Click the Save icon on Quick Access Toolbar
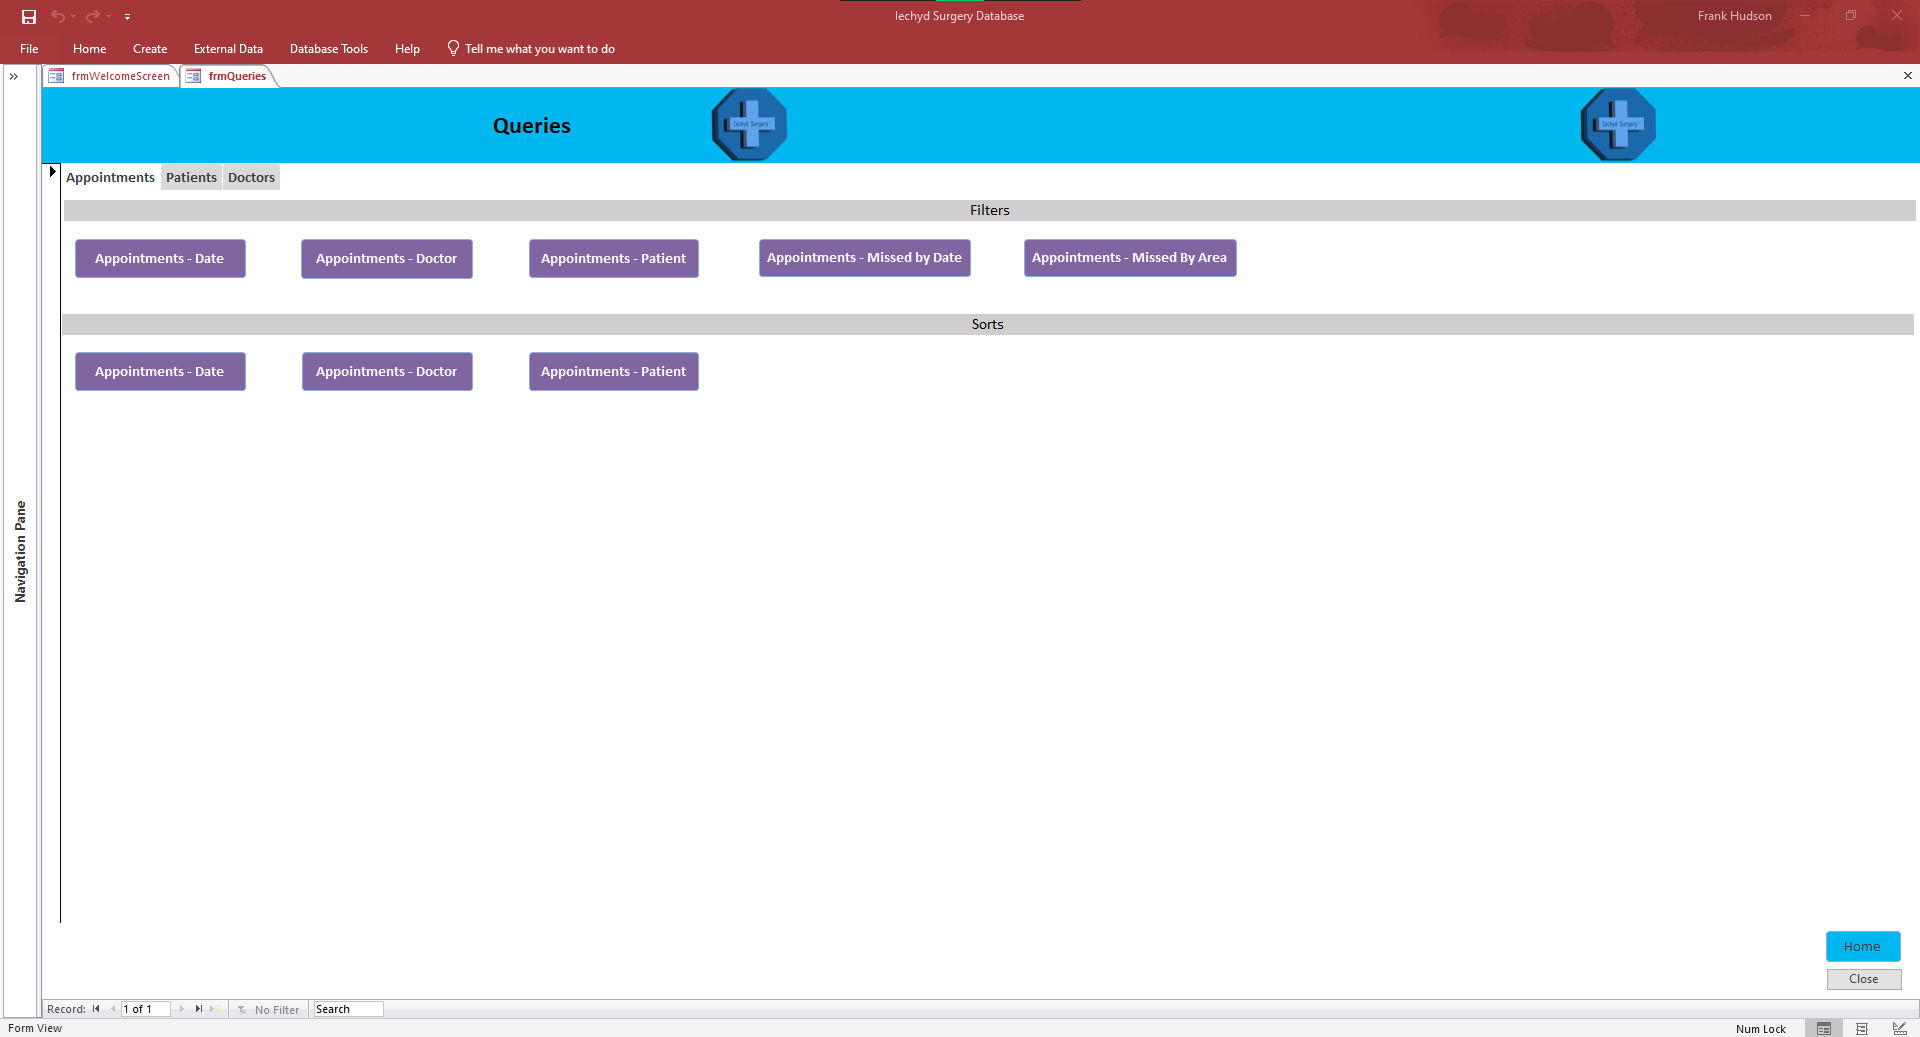Viewport: 1920px width, 1037px height. [x=28, y=16]
